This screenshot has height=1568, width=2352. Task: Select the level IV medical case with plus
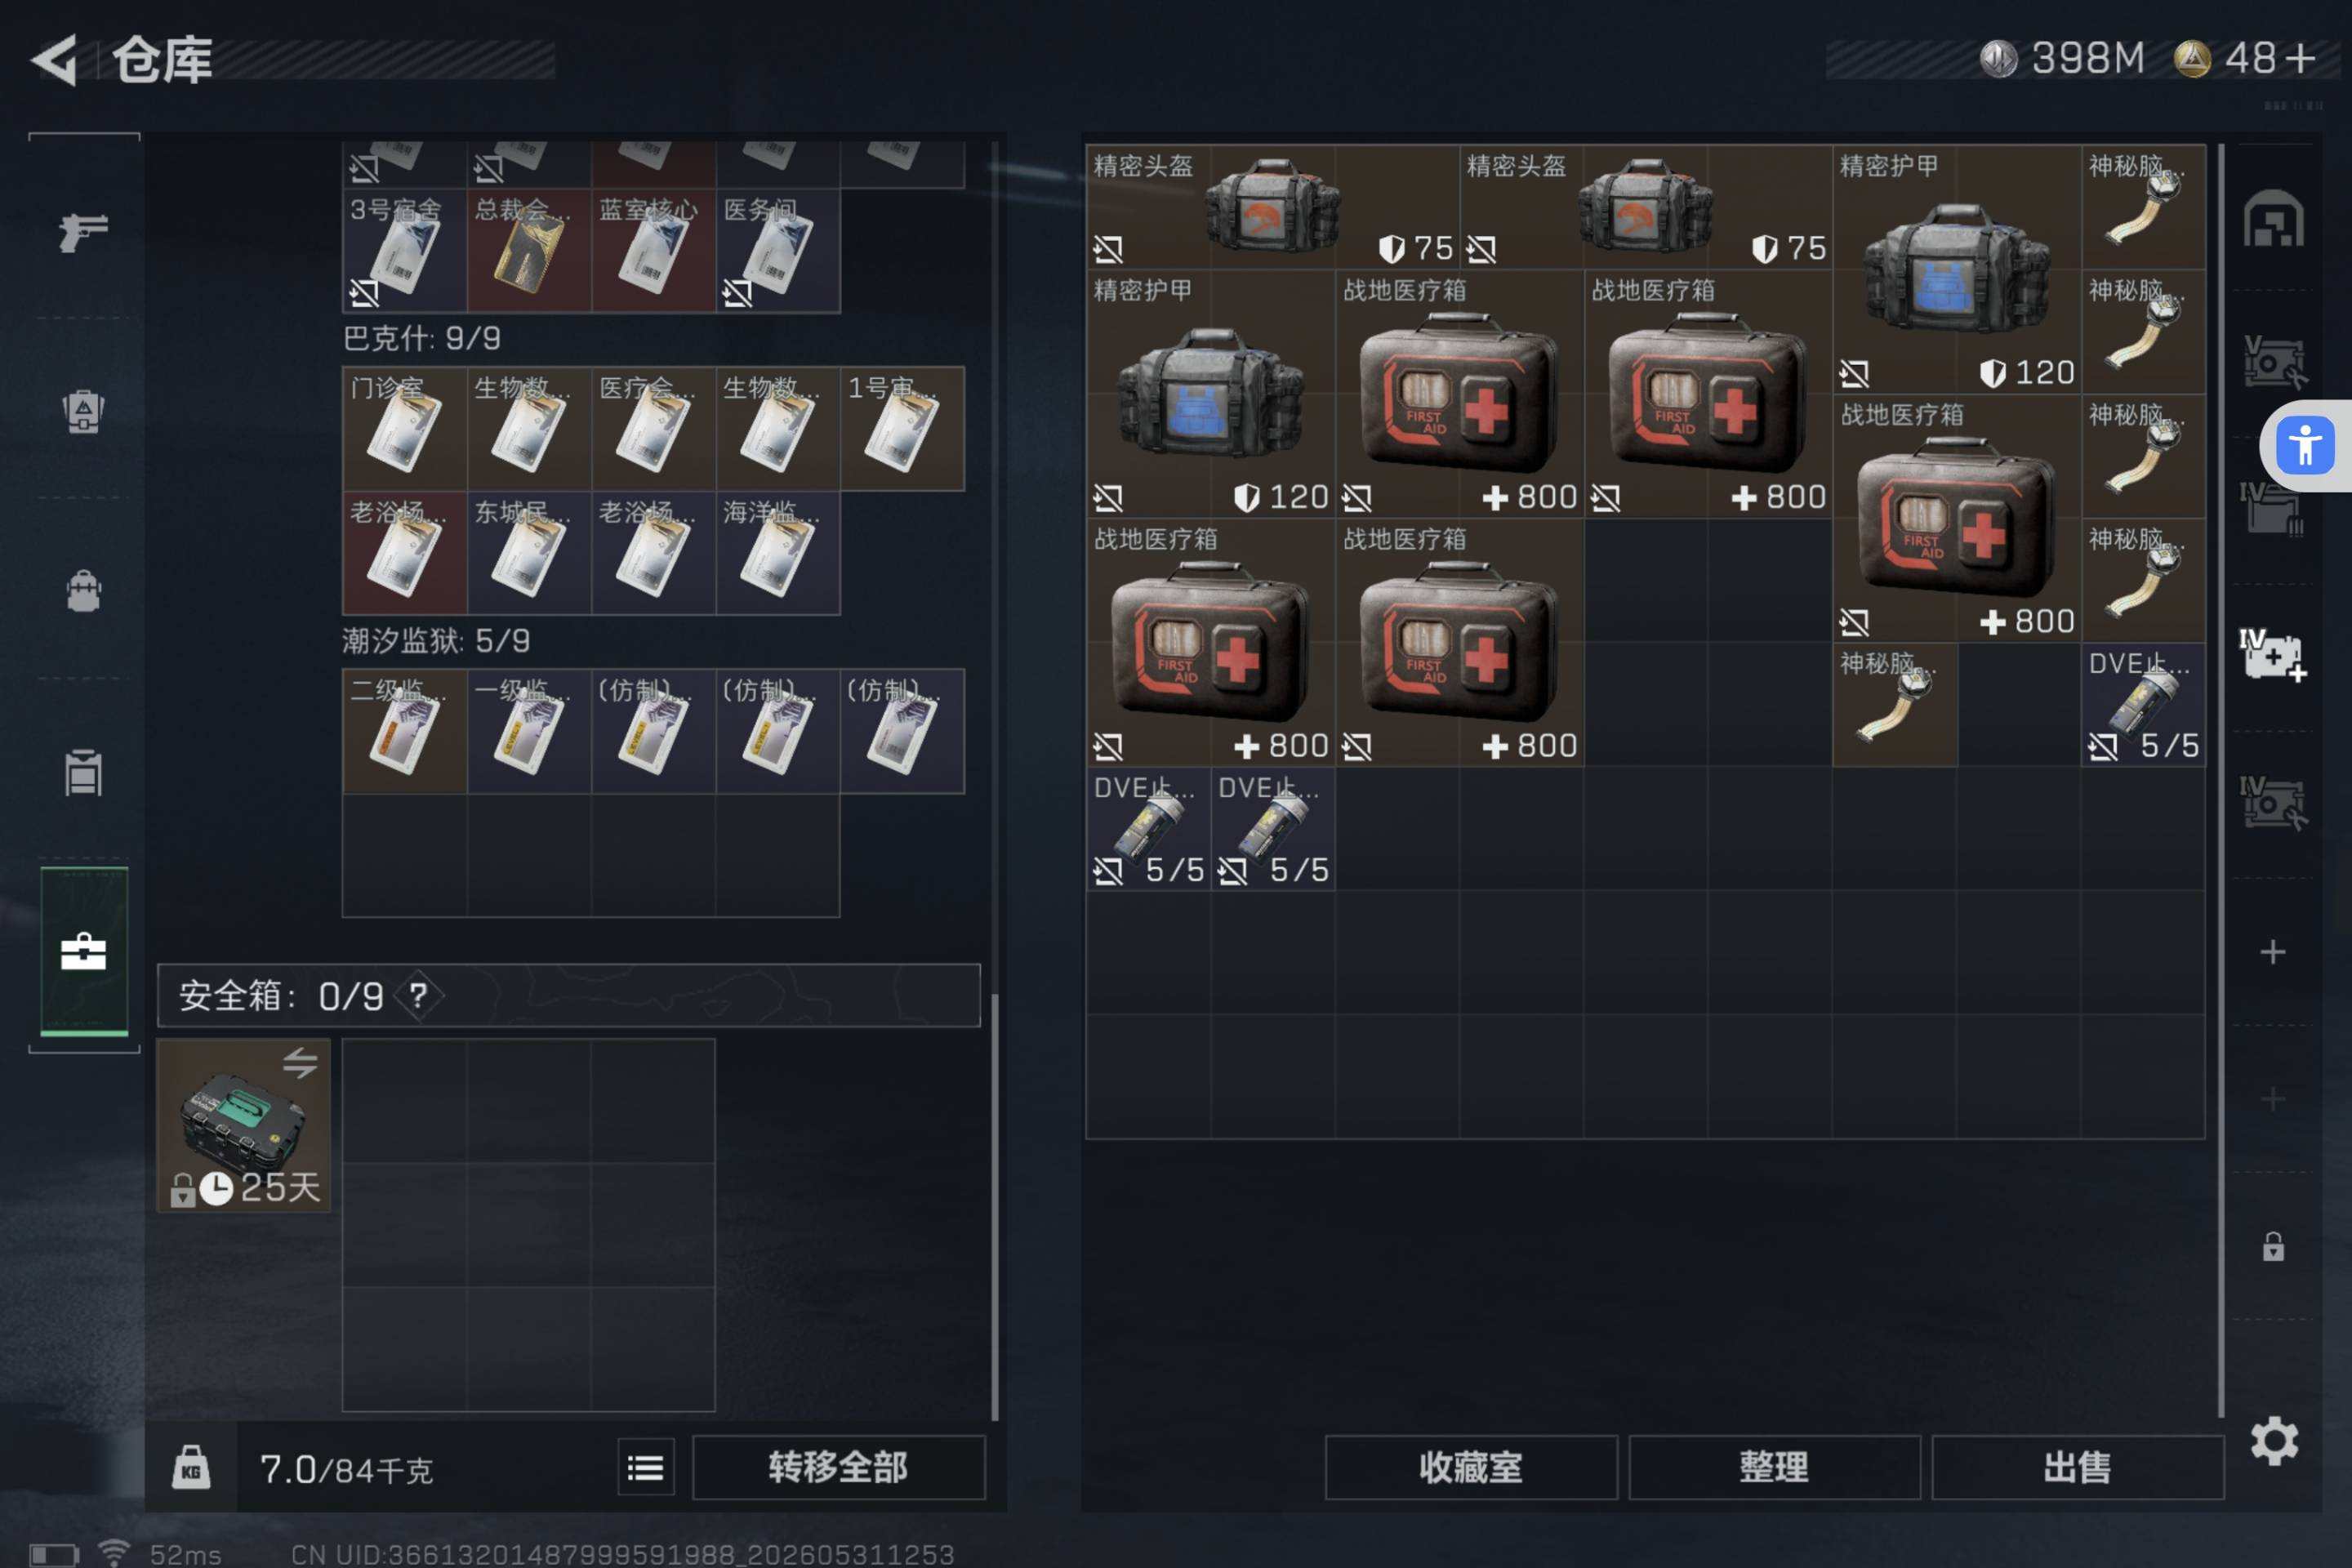click(2273, 656)
